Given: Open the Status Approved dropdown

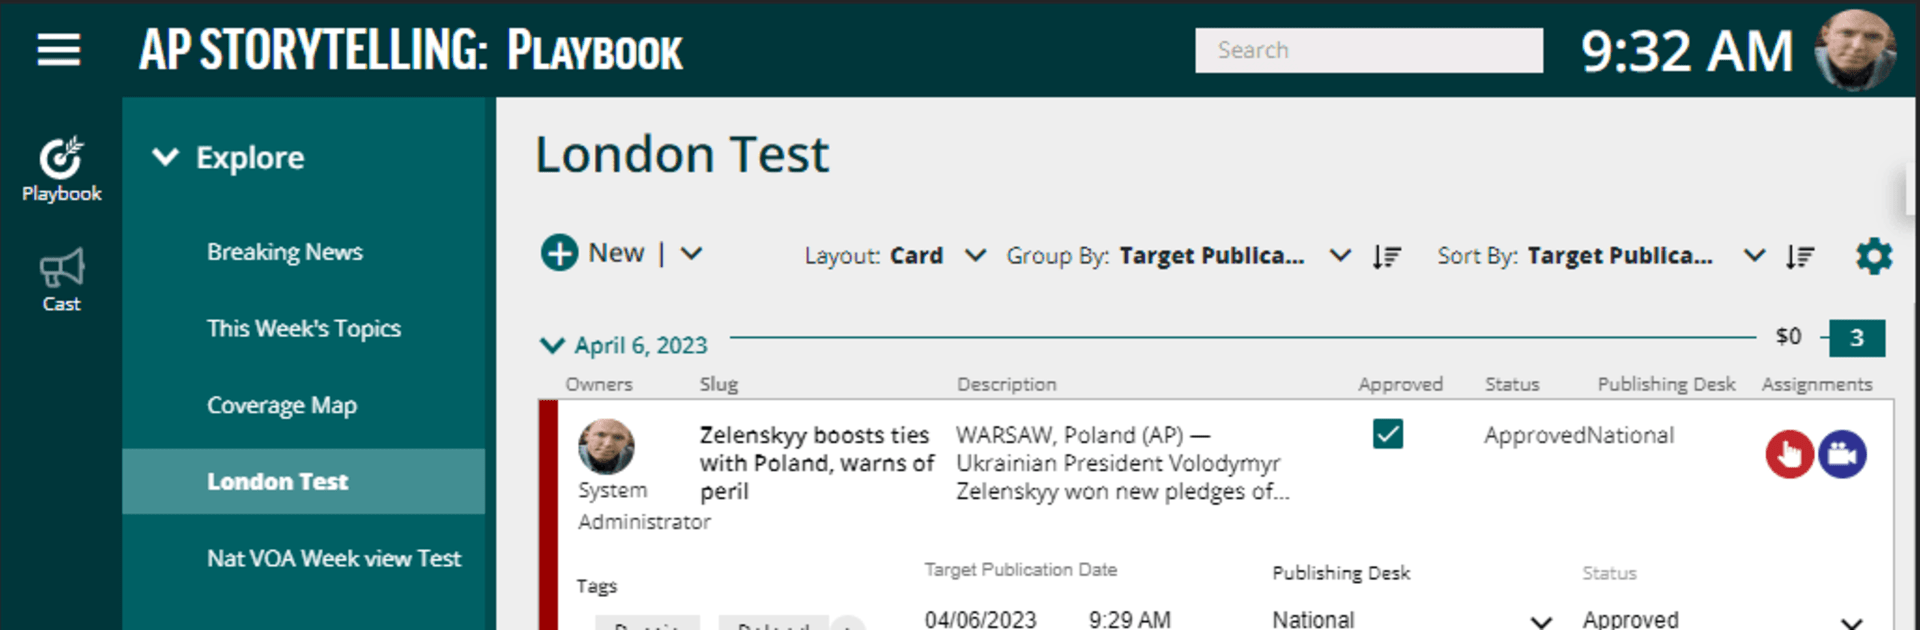Looking at the screenshot, I should [x=1723, y=619].
